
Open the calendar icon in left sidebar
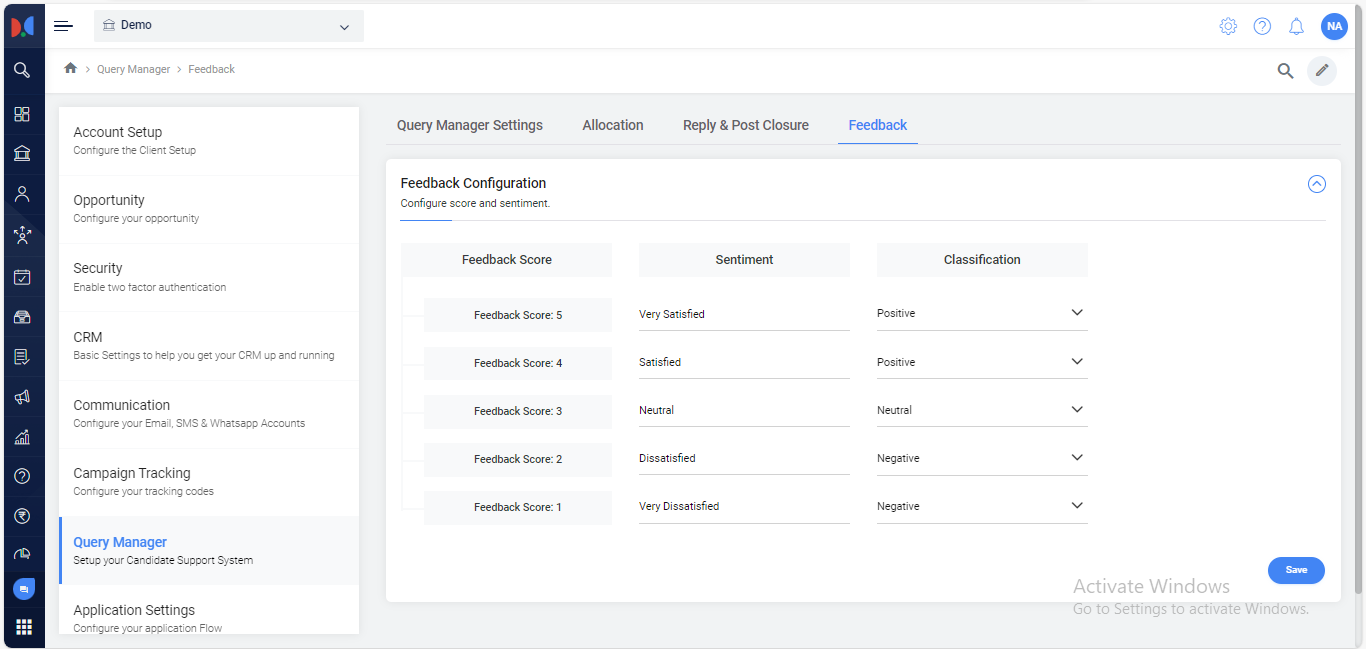point(22,277)
